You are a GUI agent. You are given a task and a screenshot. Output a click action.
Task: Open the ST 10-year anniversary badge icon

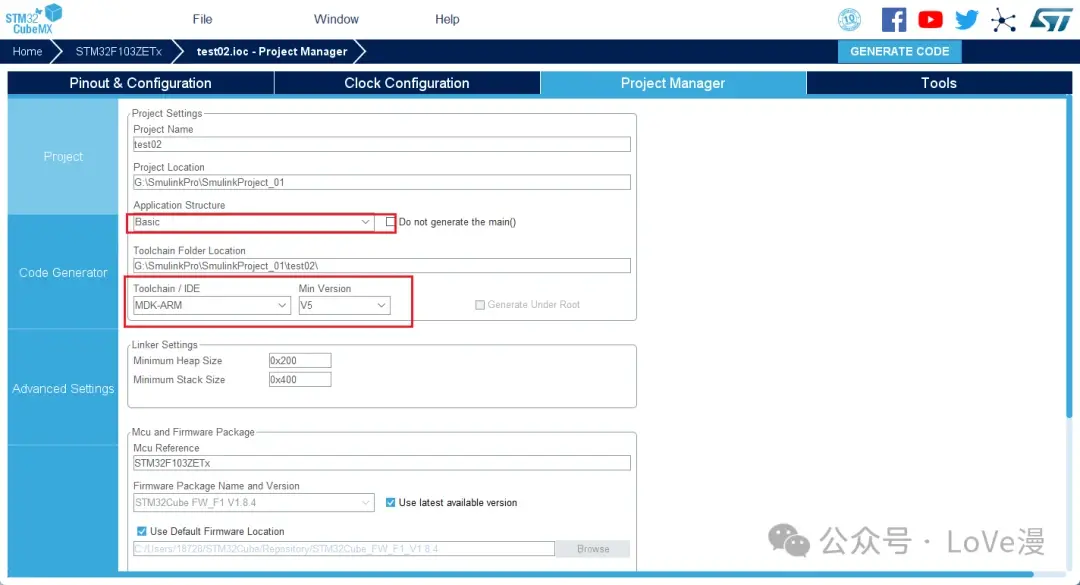tap(849, 19)
